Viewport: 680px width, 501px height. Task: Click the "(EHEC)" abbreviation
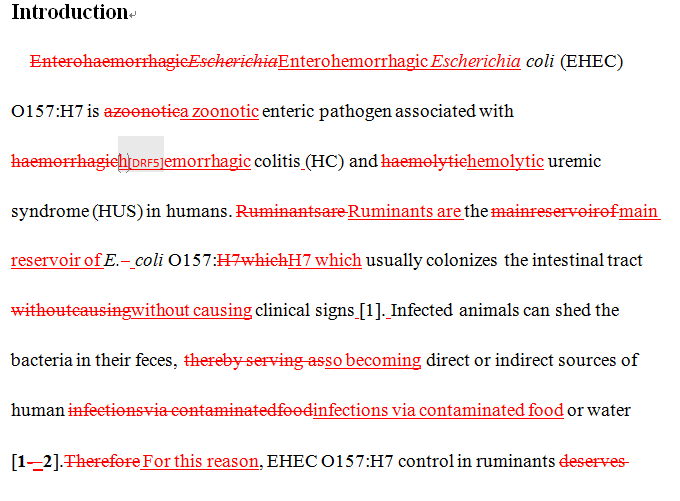(592, 61)
